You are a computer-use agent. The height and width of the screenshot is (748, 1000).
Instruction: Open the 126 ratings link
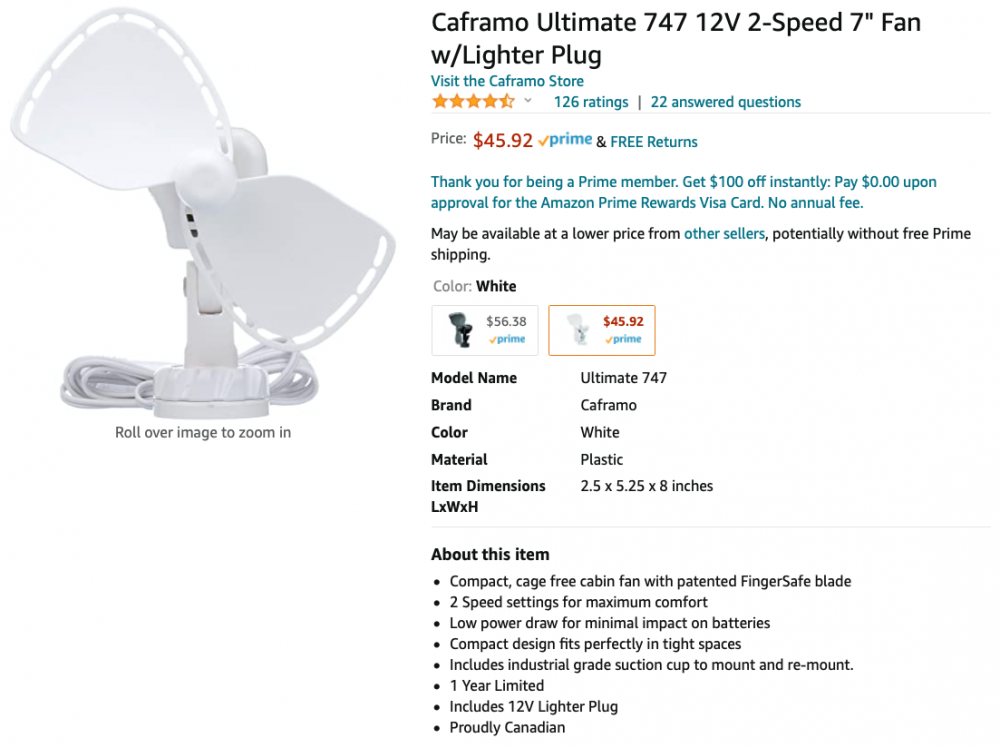(591, 102)
